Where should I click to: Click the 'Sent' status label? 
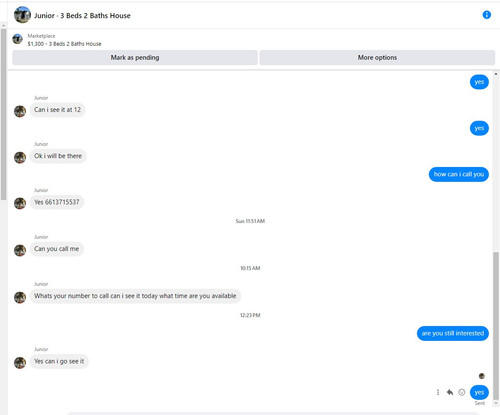pos(480,403)
